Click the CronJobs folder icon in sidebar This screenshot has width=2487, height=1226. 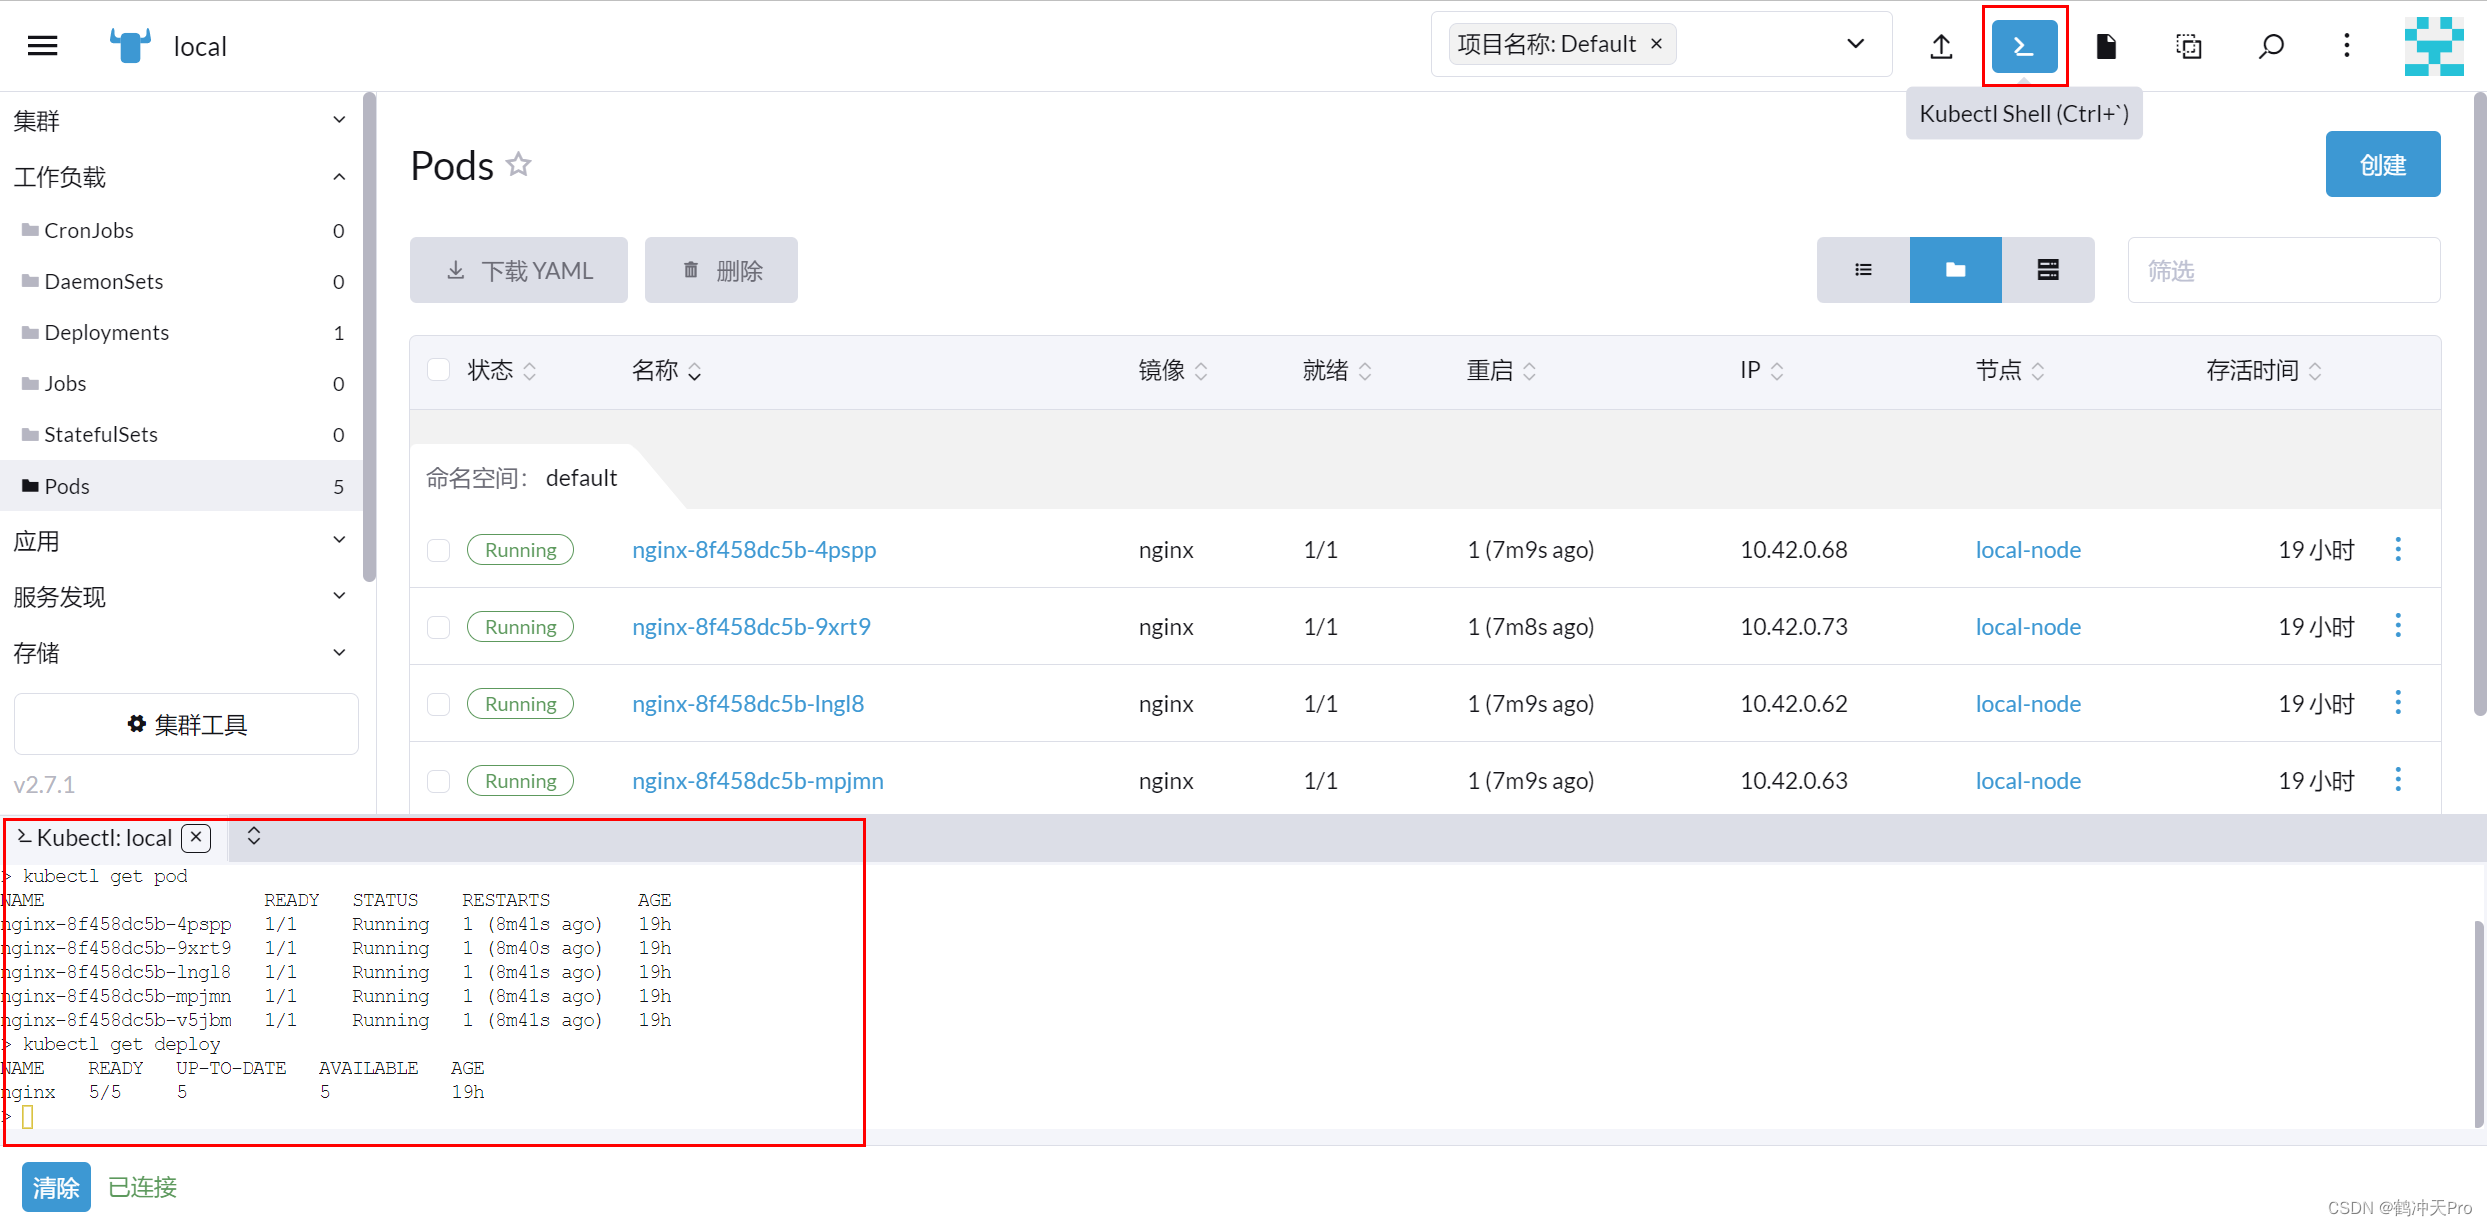tap(30, 230)
